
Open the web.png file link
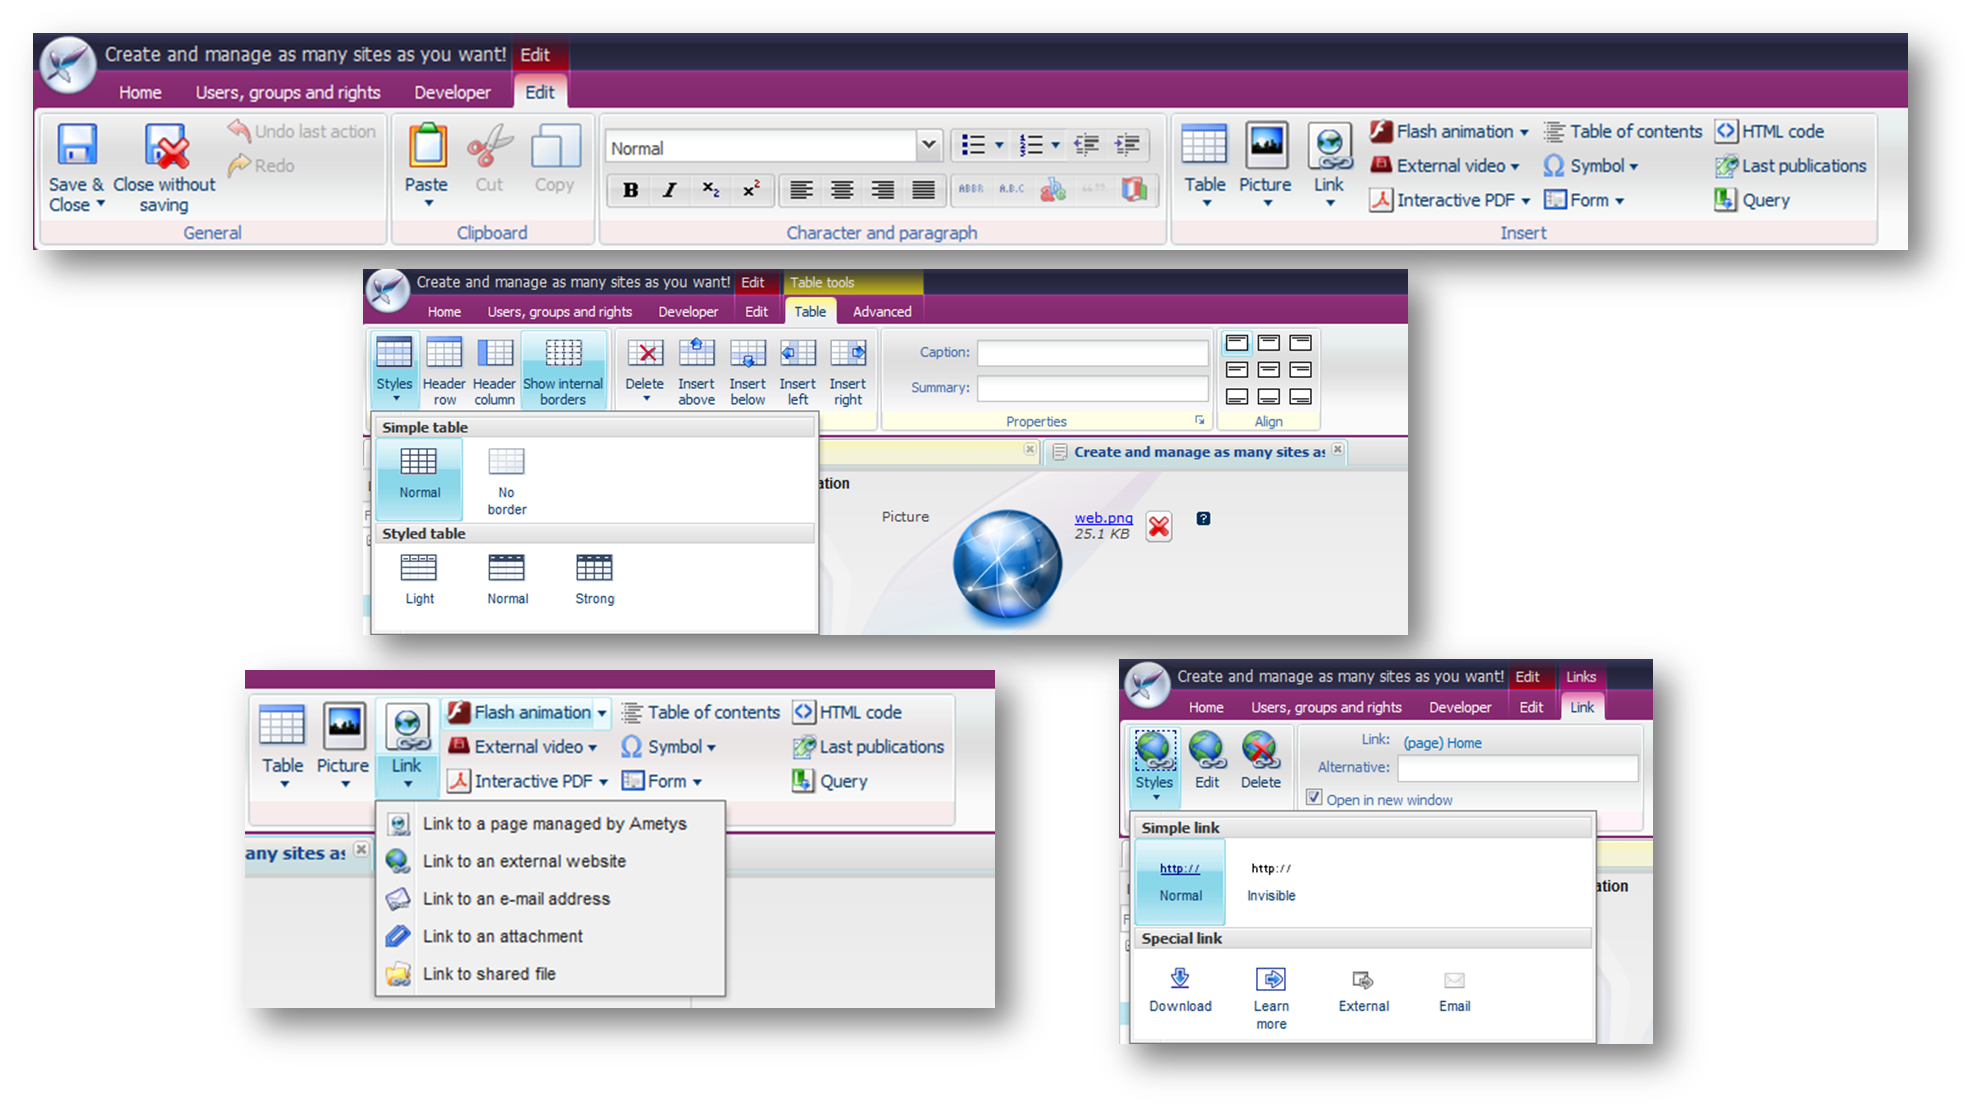pyautogui.click(x=1102, y=518)
